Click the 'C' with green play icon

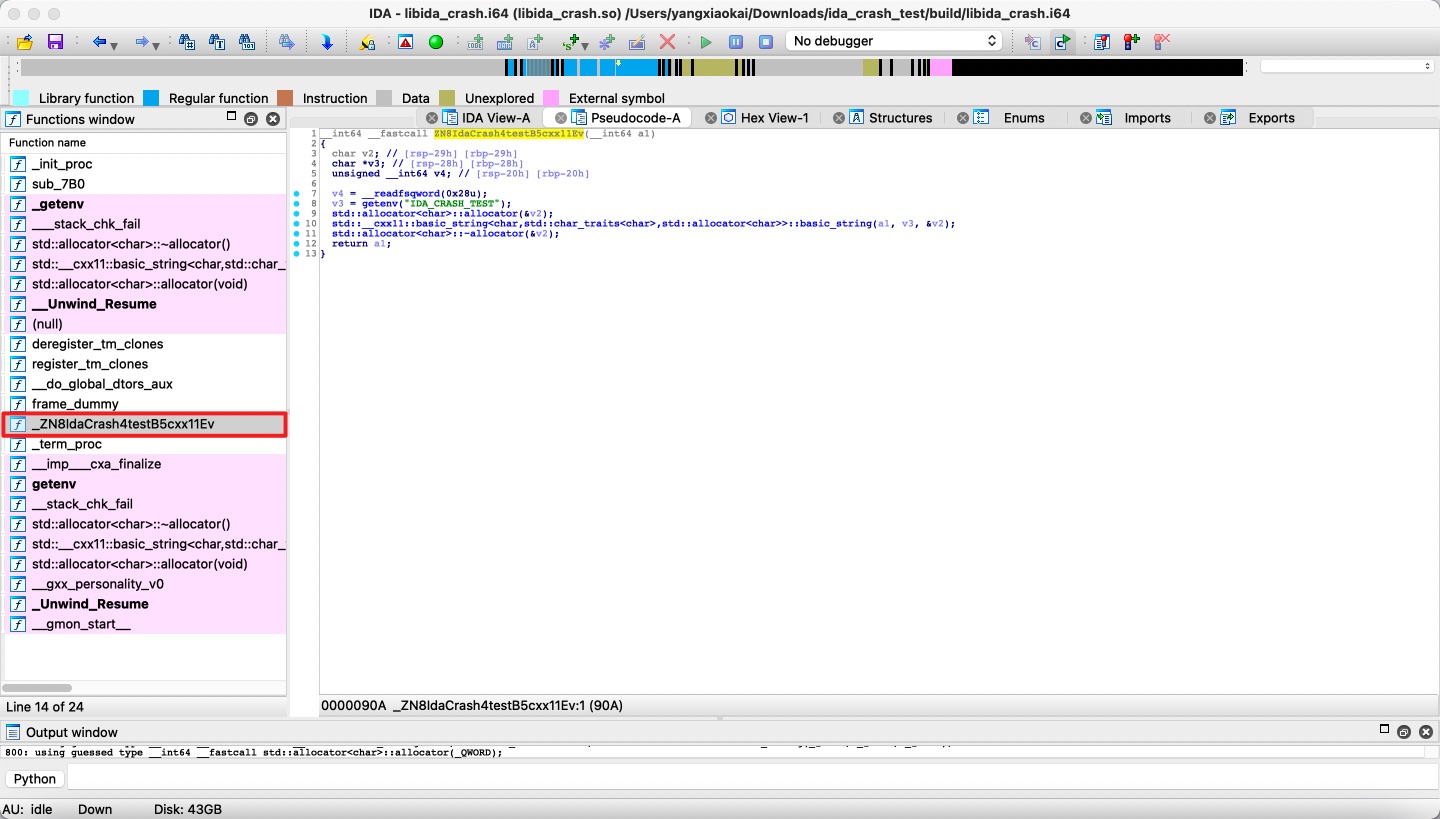click(x=1062, y=42)
